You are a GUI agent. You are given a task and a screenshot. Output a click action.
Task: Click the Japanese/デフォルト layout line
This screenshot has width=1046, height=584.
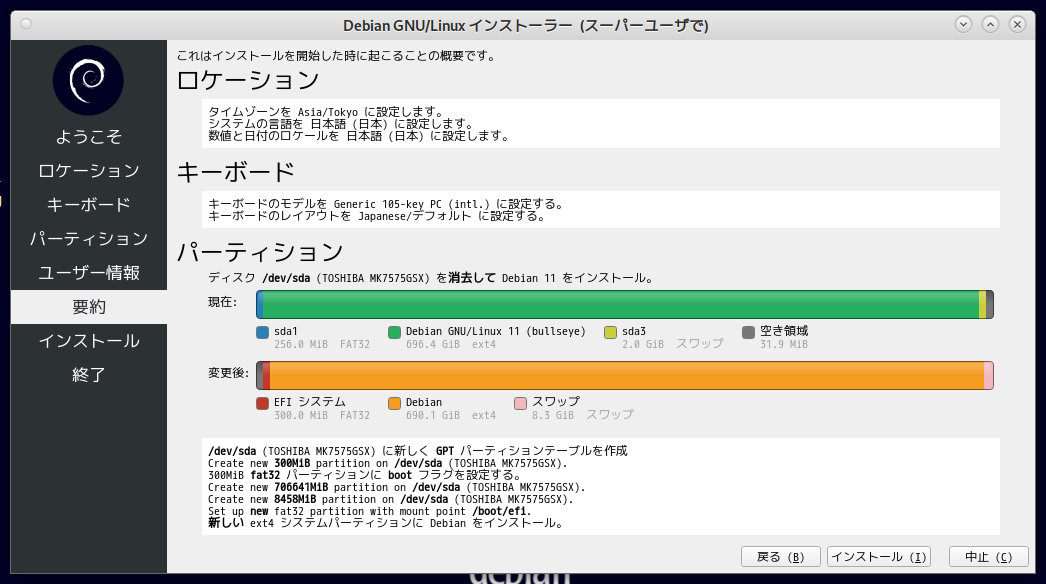pyautogui.click(x=377, y=216)
